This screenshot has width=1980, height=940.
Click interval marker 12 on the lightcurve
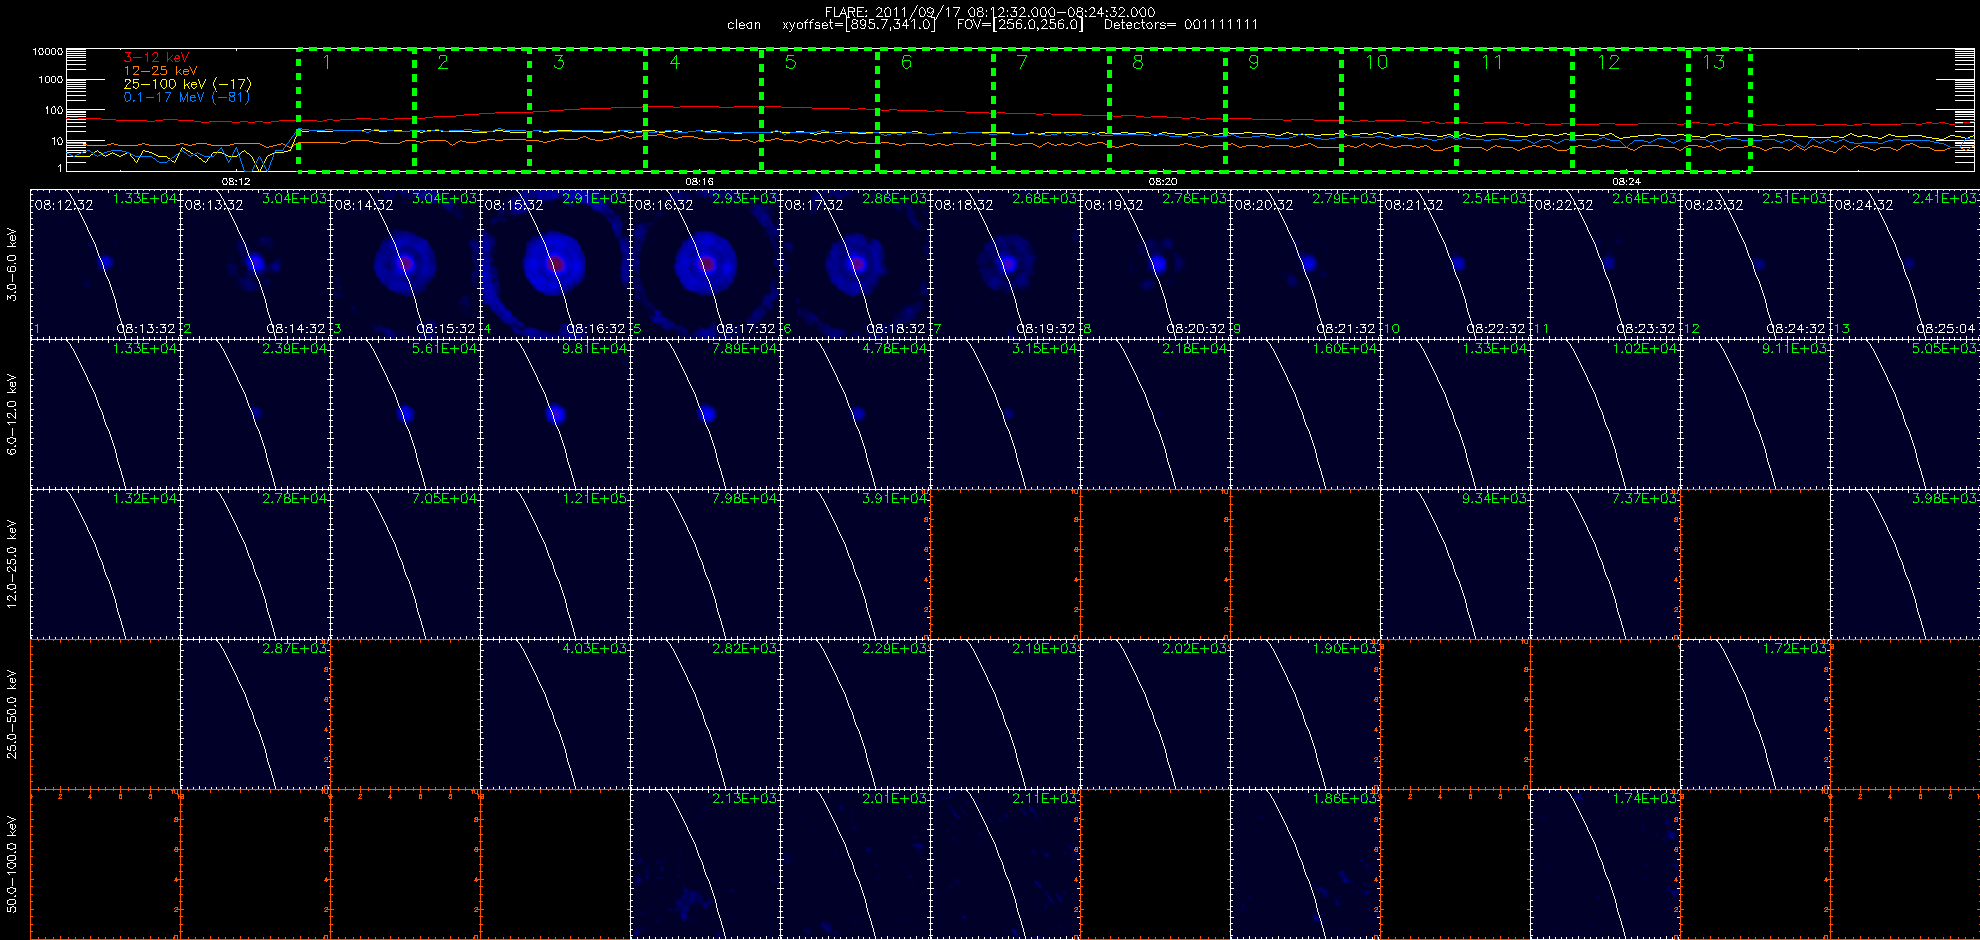1608,62
